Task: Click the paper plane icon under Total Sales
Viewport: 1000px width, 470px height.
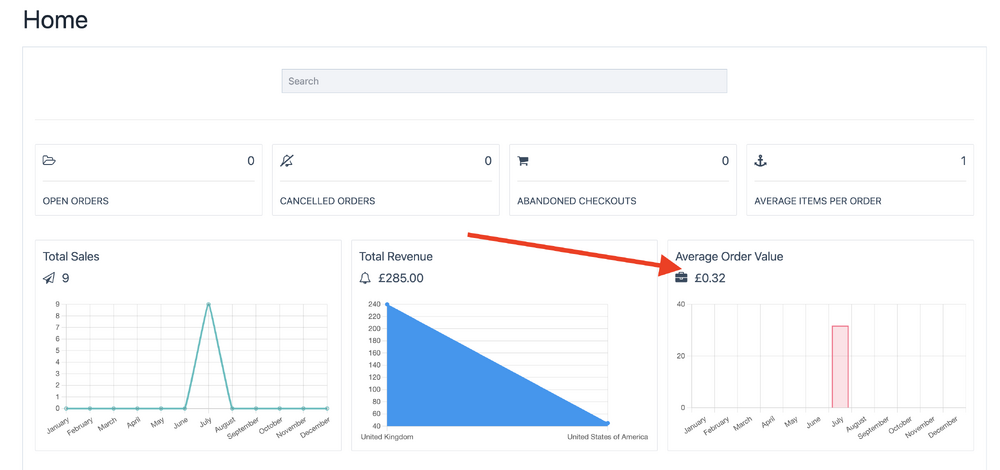Action: click(x=49, y=278)
